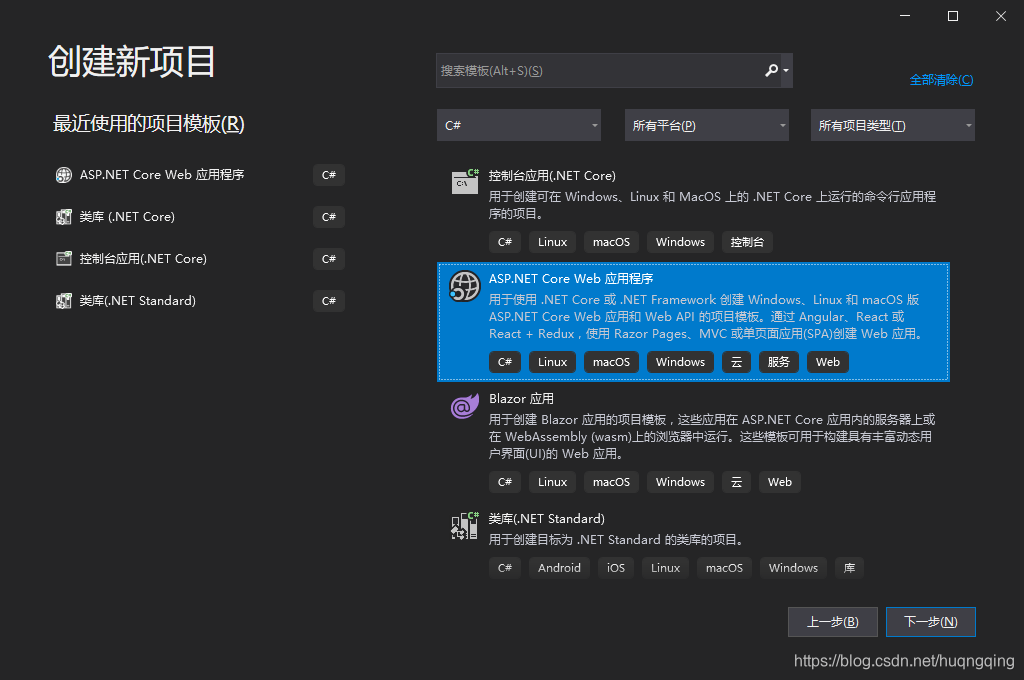Click the 最近使用的项目模板 heading
1024x680 pixels.
pos(149,123)
